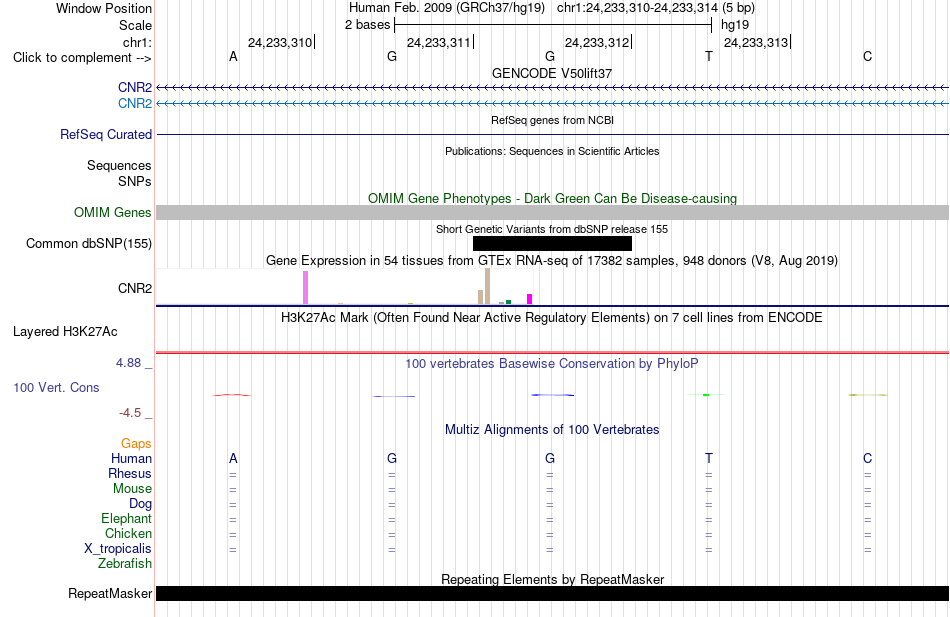Click the Gaps label in Multiz
950x617 pixels.
point(136,444)
